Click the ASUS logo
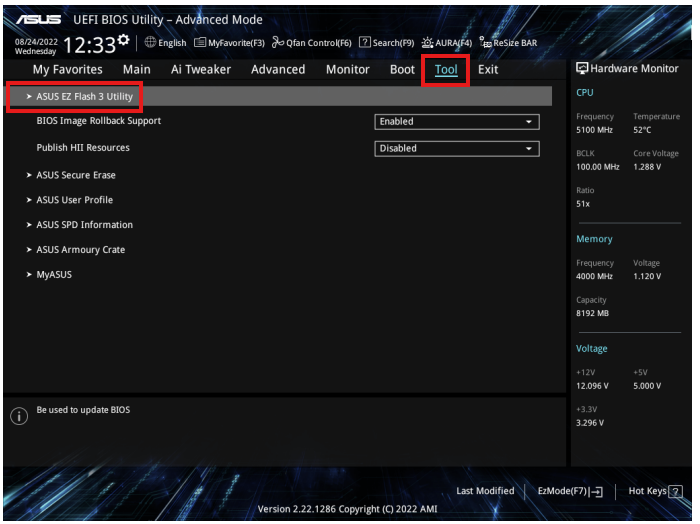This screenshot has width=700, height=524. pos(38,20)
